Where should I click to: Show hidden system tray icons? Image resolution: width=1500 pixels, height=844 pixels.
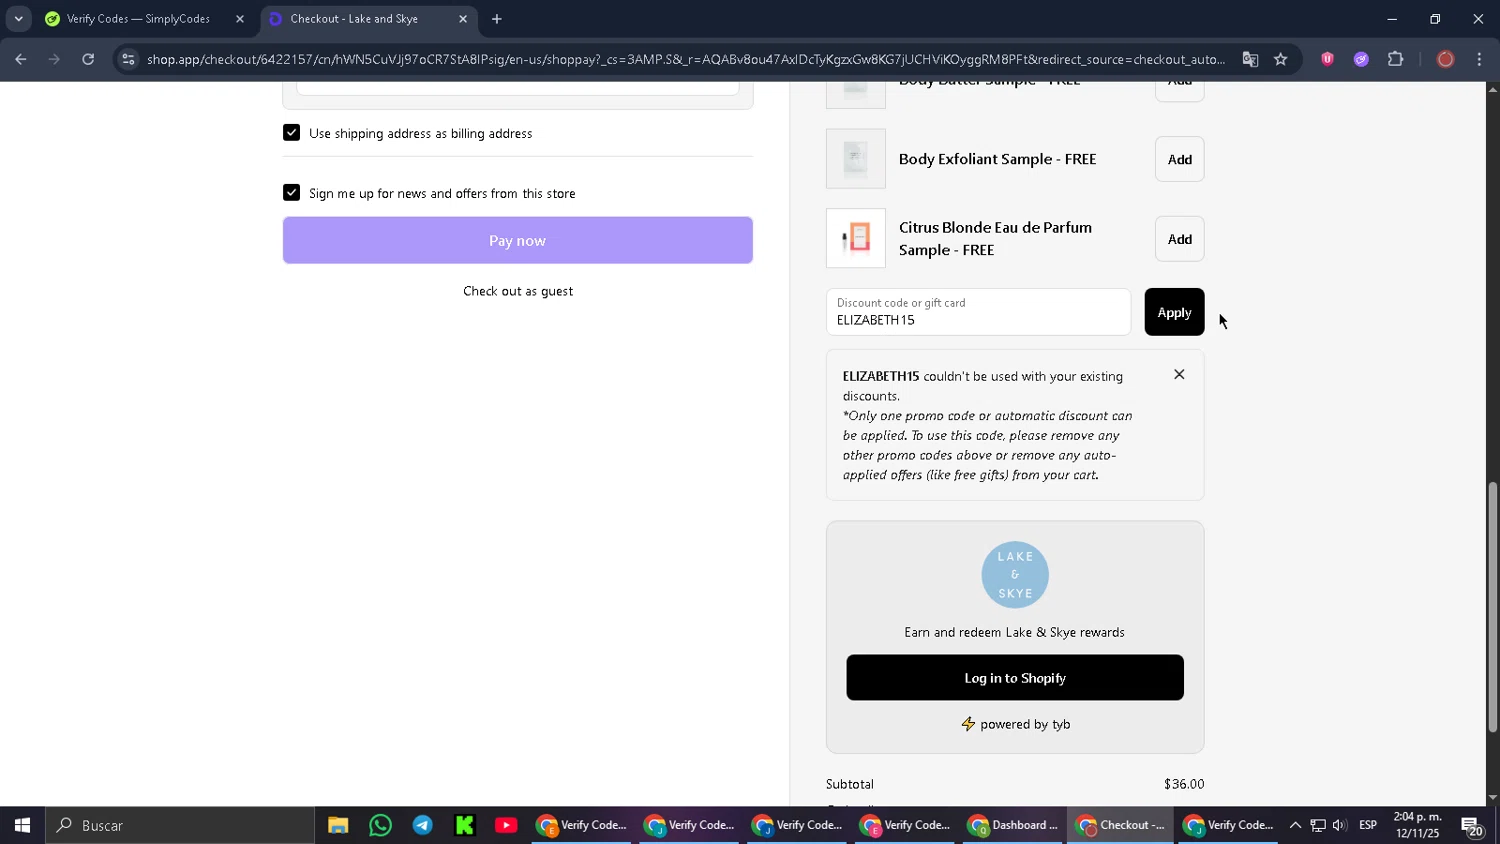coord(1295,826)
